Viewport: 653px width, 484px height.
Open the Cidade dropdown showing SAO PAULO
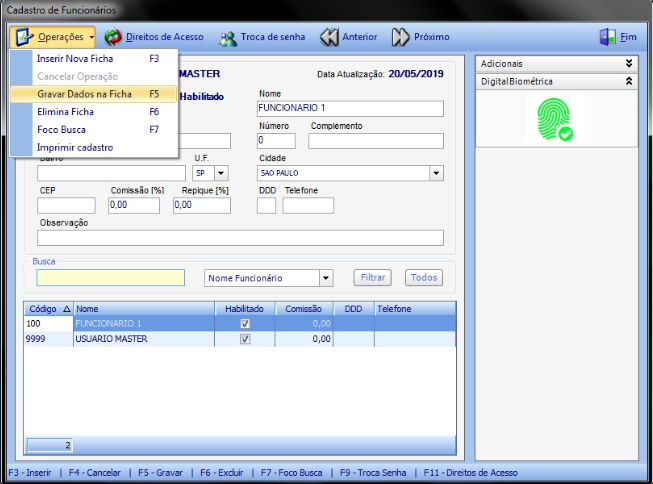tap(436, 173)
